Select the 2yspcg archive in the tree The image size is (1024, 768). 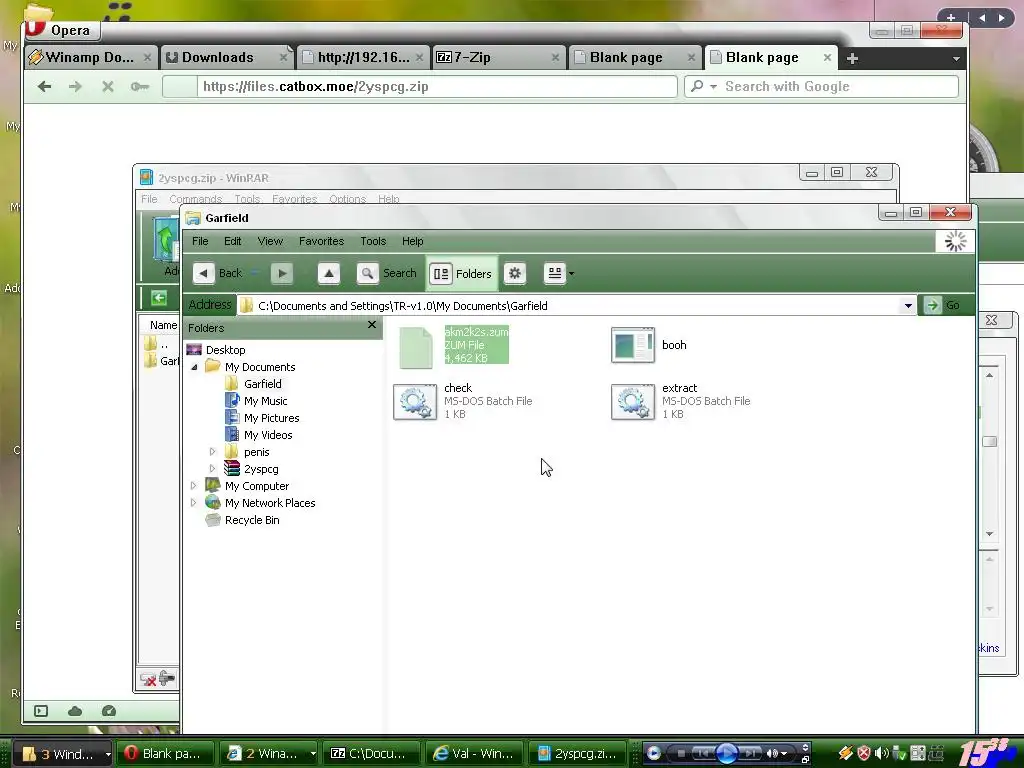pos(261,469)
